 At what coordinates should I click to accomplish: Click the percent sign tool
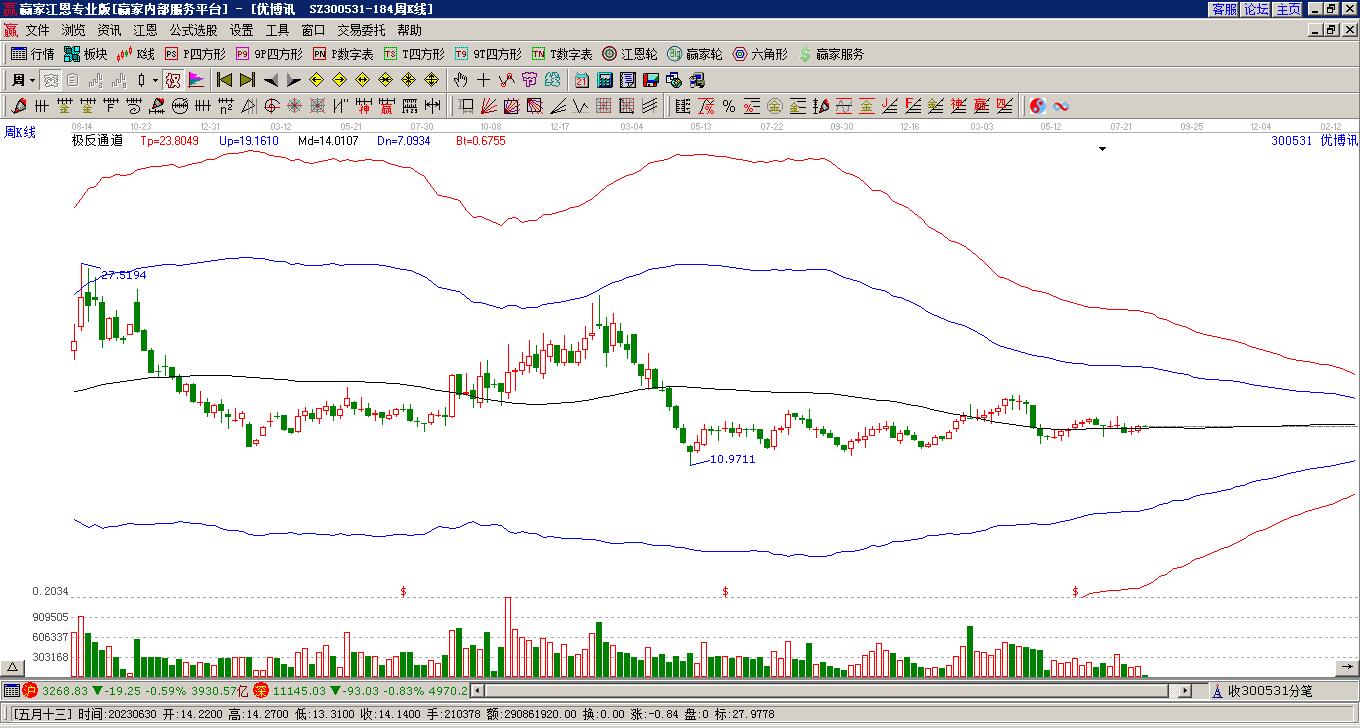(x=729, y=106)
